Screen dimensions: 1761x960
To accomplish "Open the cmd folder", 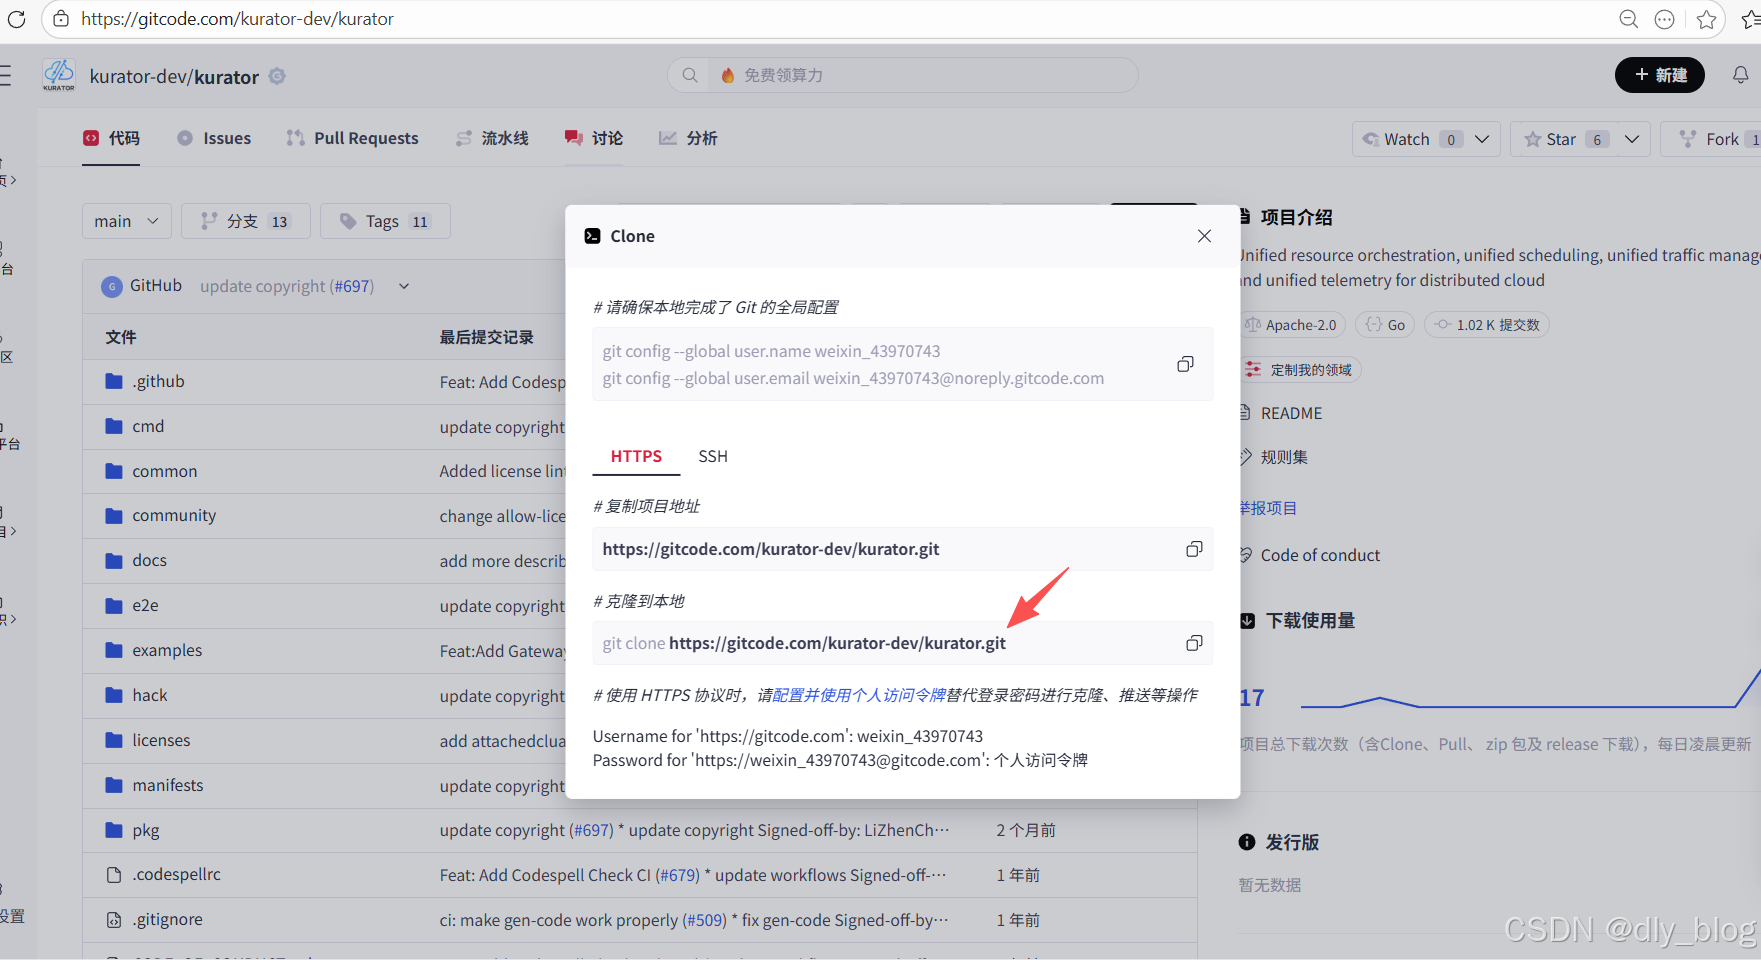I will [148, 426].
